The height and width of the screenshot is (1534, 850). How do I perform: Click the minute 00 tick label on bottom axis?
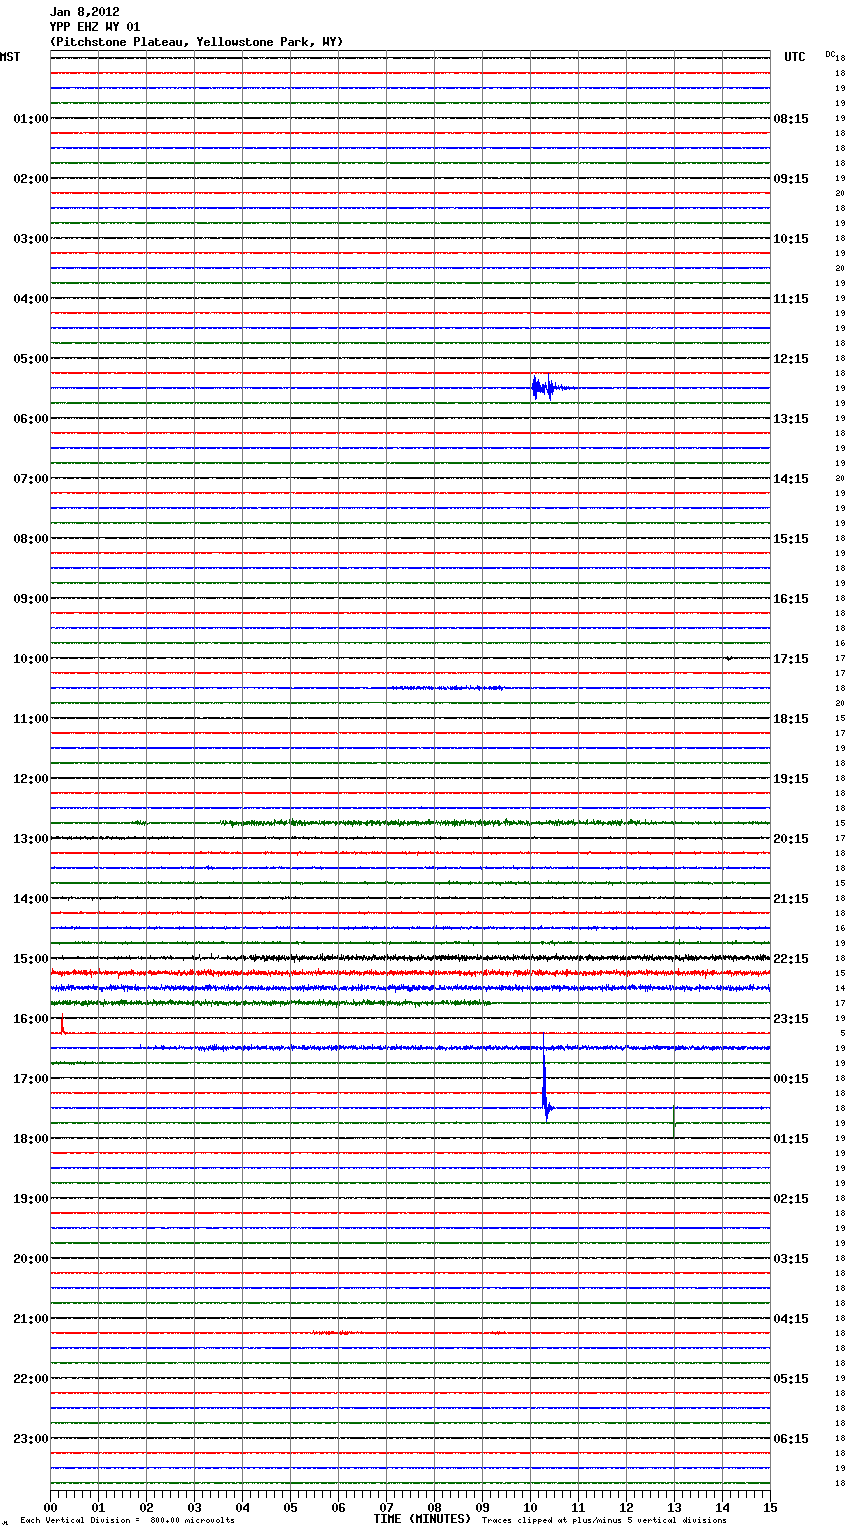click(50, 1507)
